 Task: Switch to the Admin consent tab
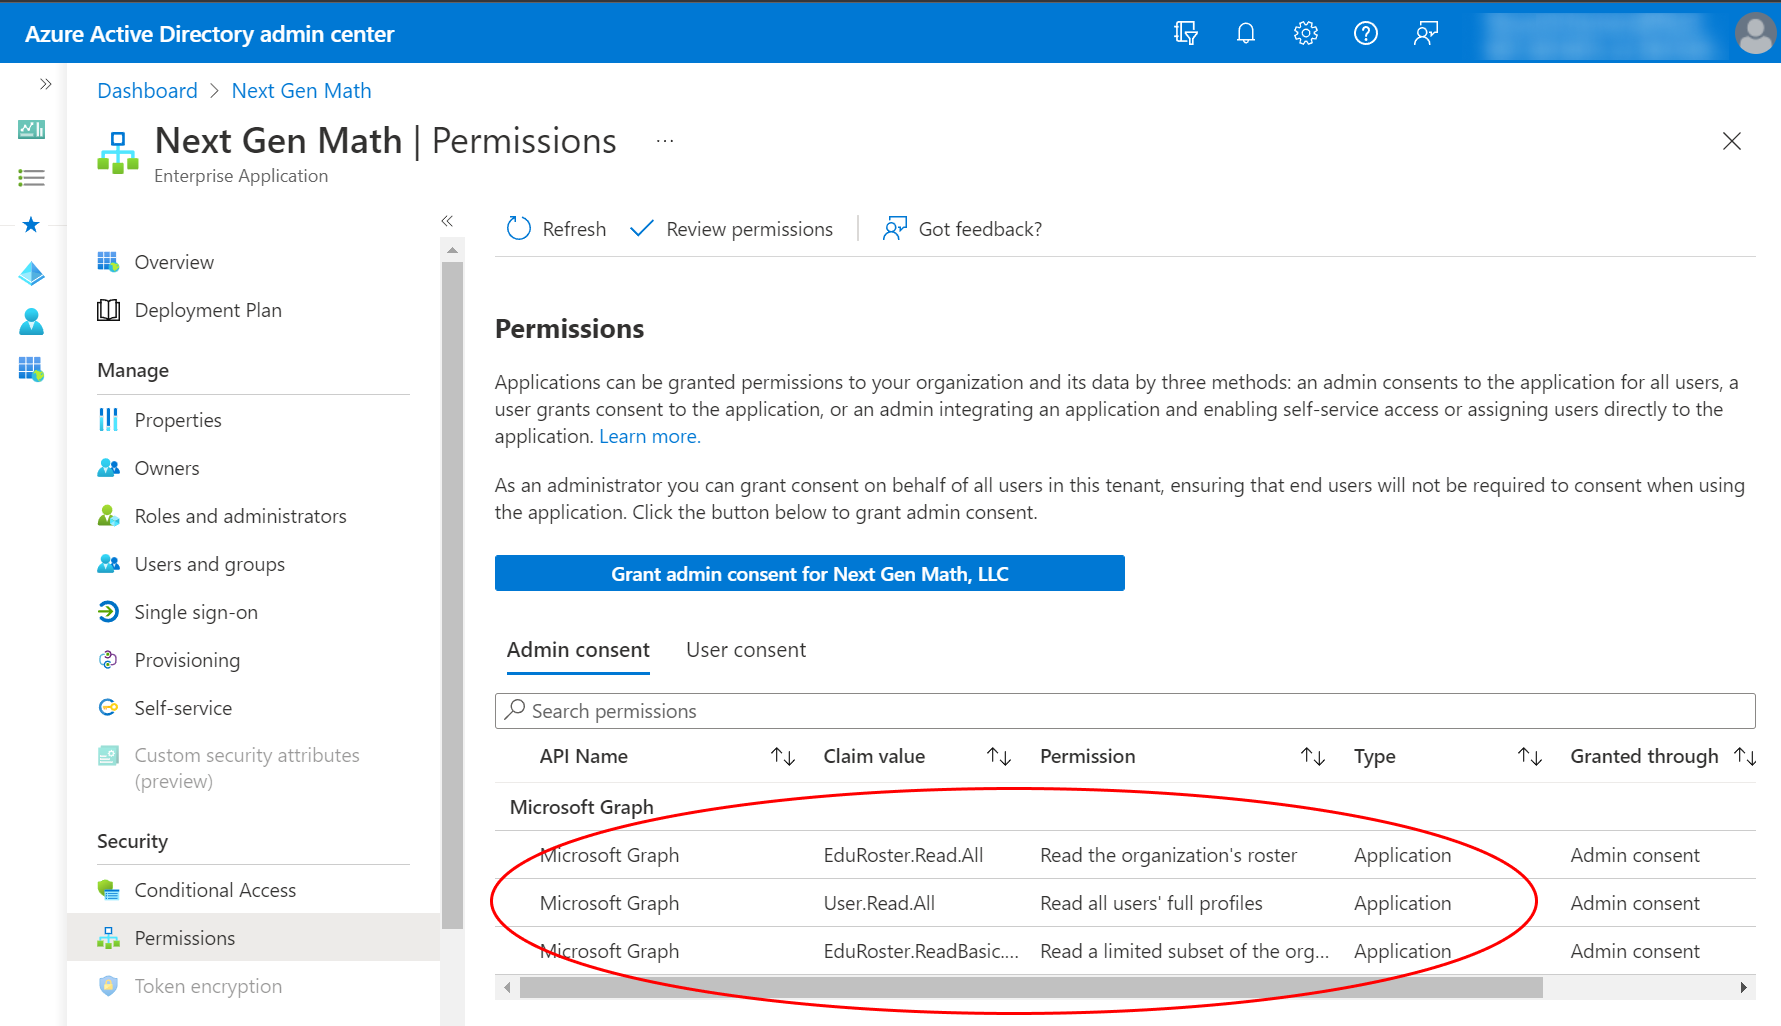tap(578, 650)
